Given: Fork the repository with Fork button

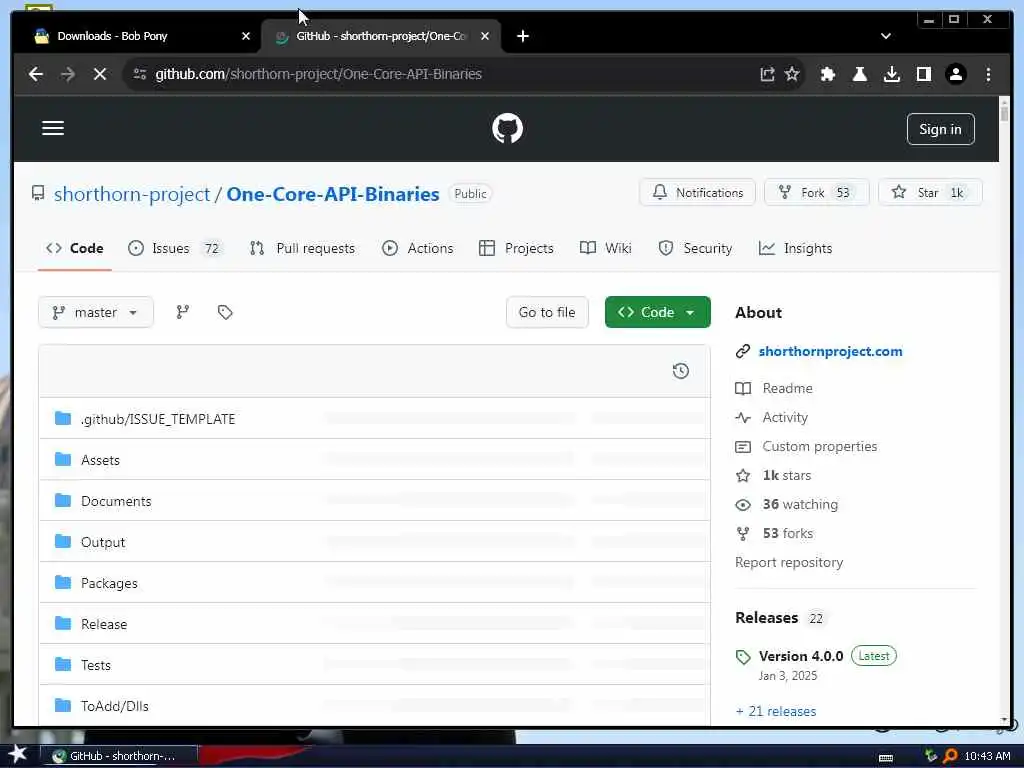Looking at the screenshot, I should (x=817, y=193).
